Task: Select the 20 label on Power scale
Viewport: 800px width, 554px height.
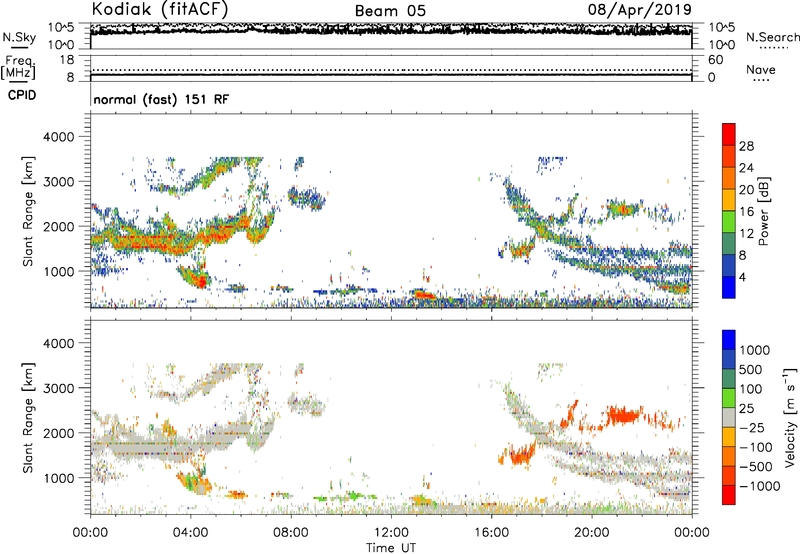Action: [746, 190]
